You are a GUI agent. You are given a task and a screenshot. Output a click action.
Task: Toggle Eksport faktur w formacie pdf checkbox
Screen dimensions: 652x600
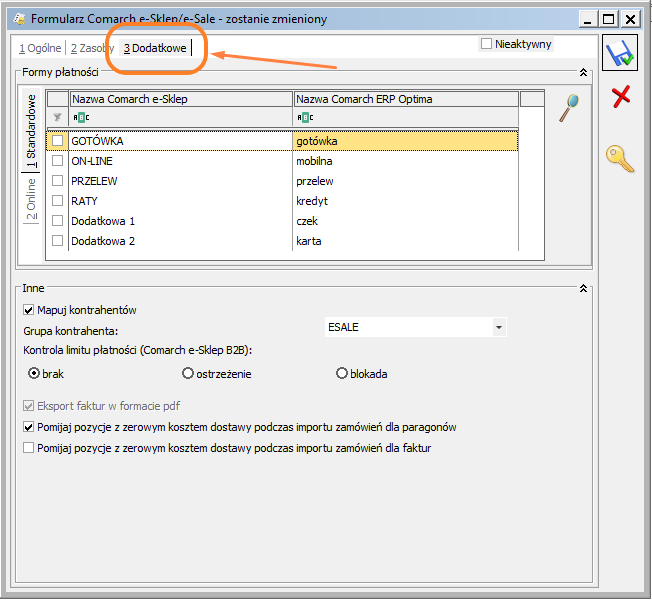(28, 406)
